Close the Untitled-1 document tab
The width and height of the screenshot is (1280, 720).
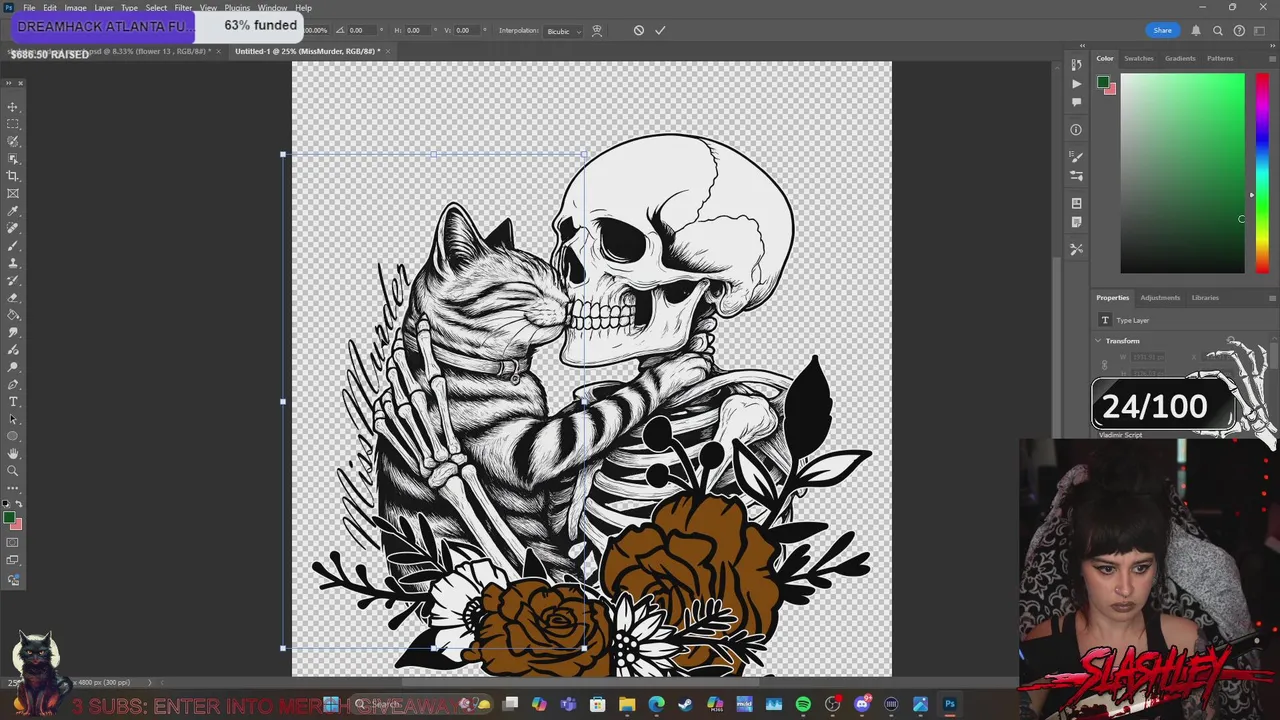[x=386, y=51]
